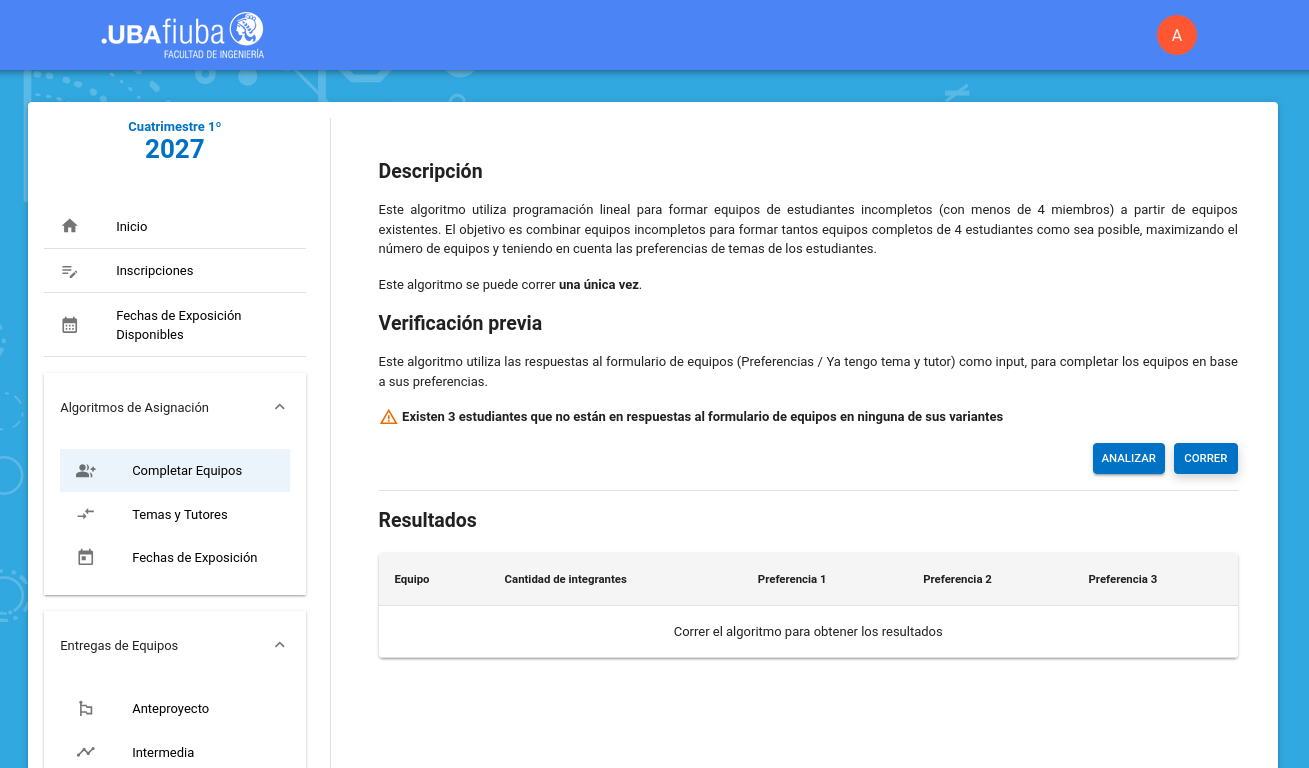This screenshot has height=768, width=1309.
Task: Click the calendar icon for Fechas de Exposición Disponibles
Action: [70, 325]
